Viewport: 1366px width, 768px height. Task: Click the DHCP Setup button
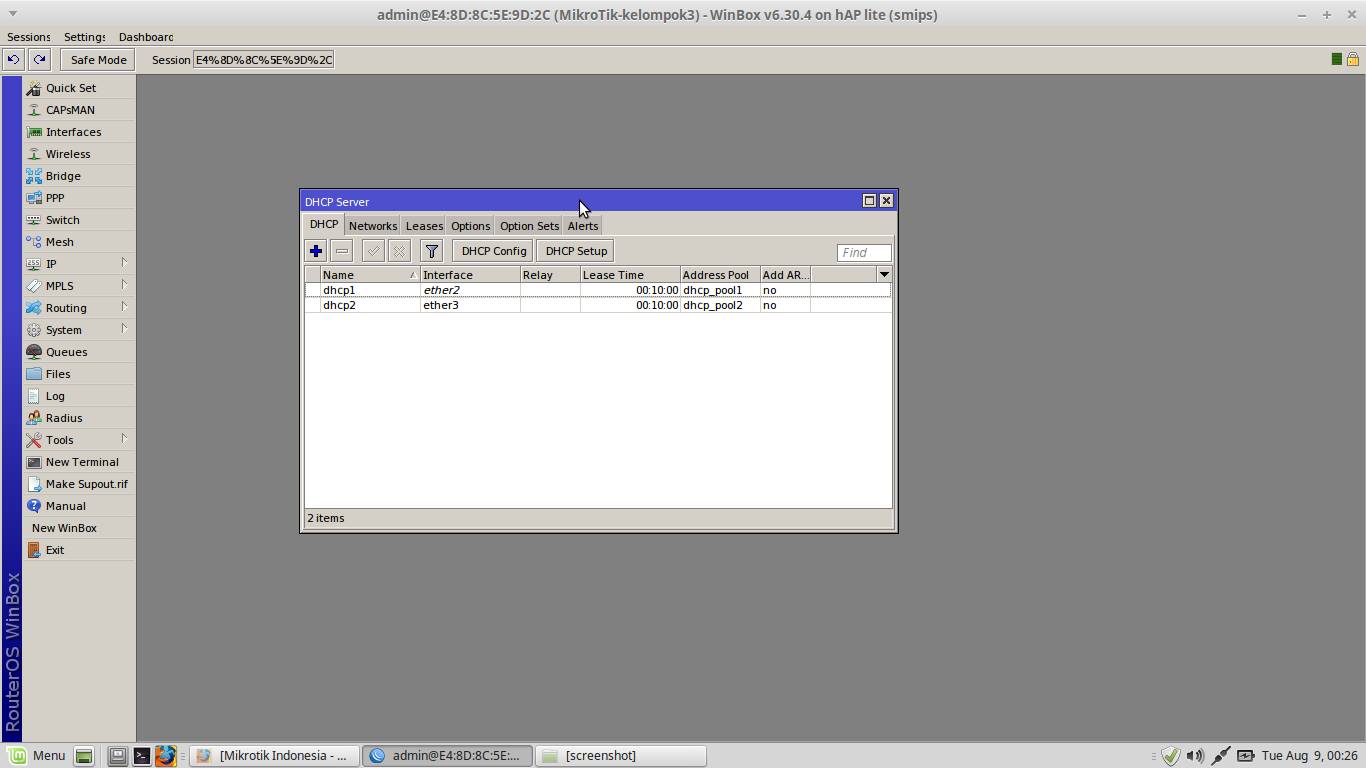click(x=576, y=251)
